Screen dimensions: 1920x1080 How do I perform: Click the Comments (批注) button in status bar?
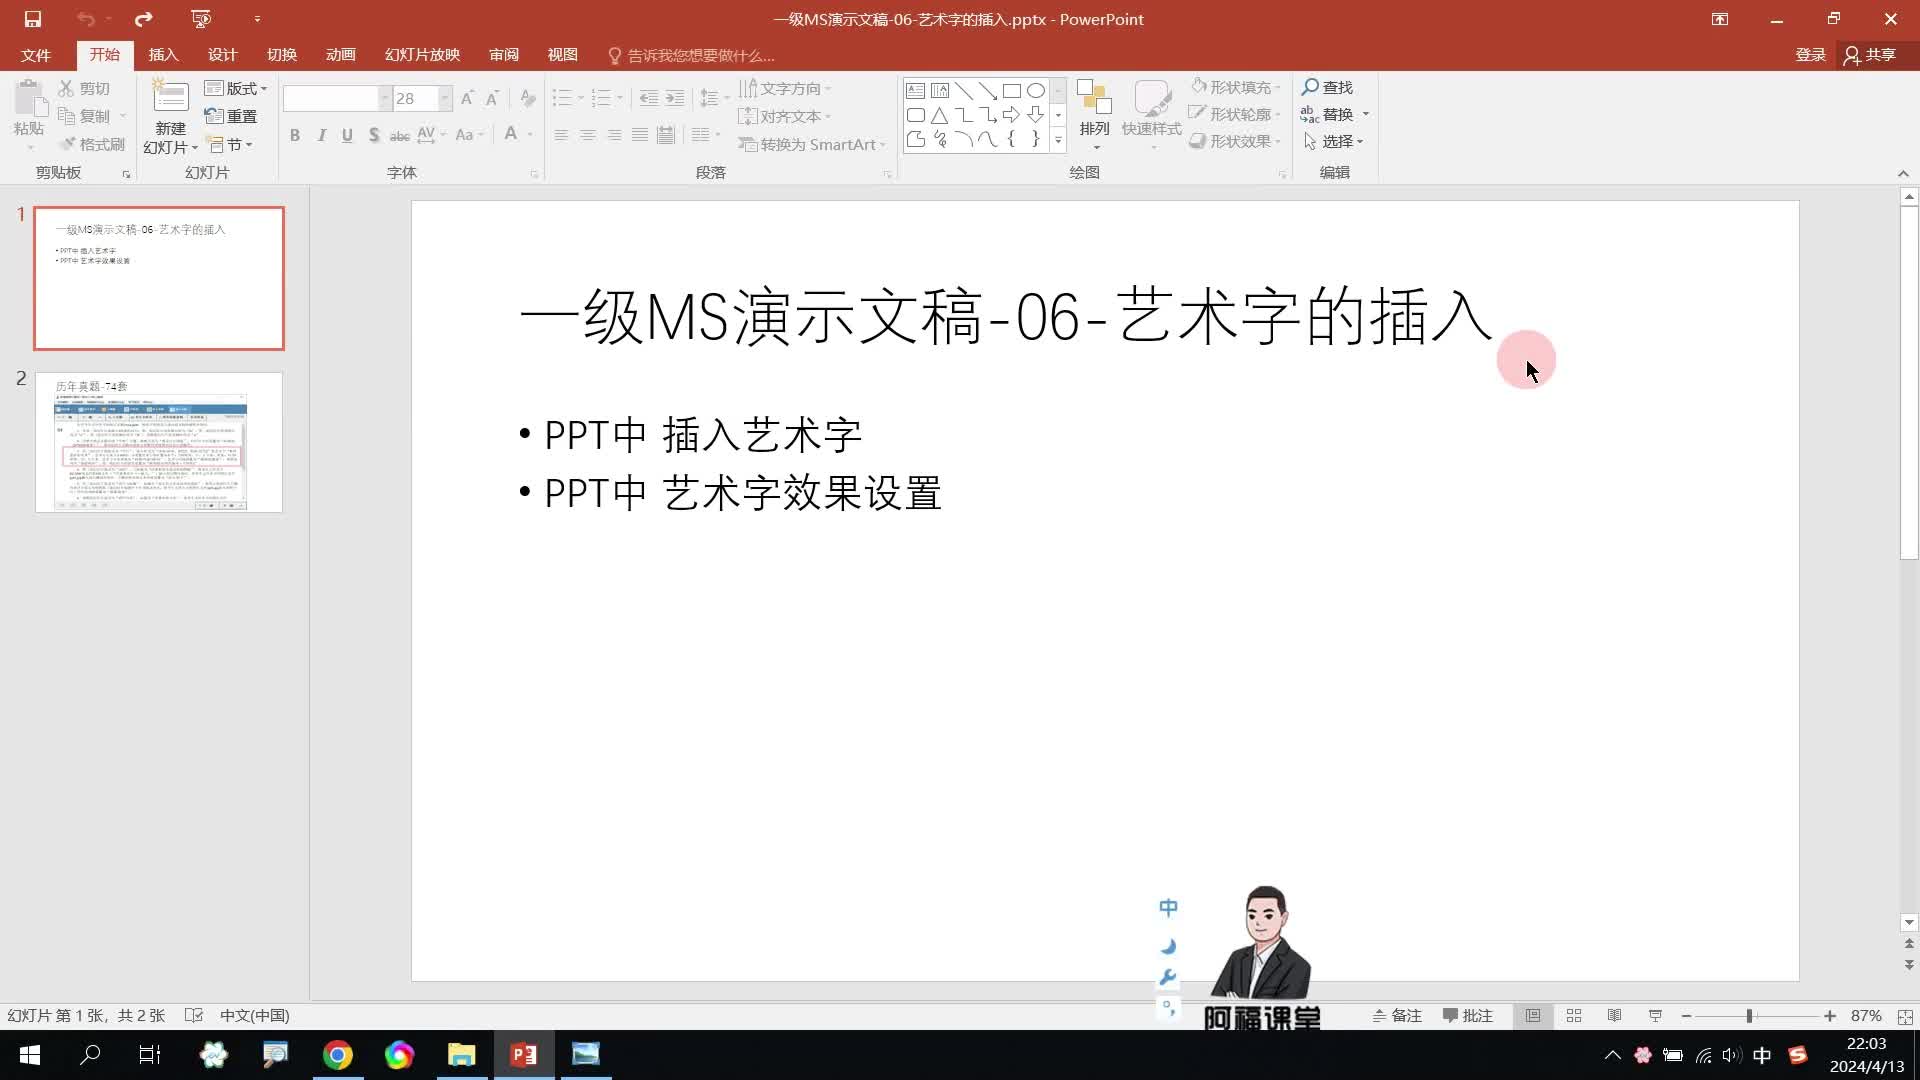click(1468, 1015)
